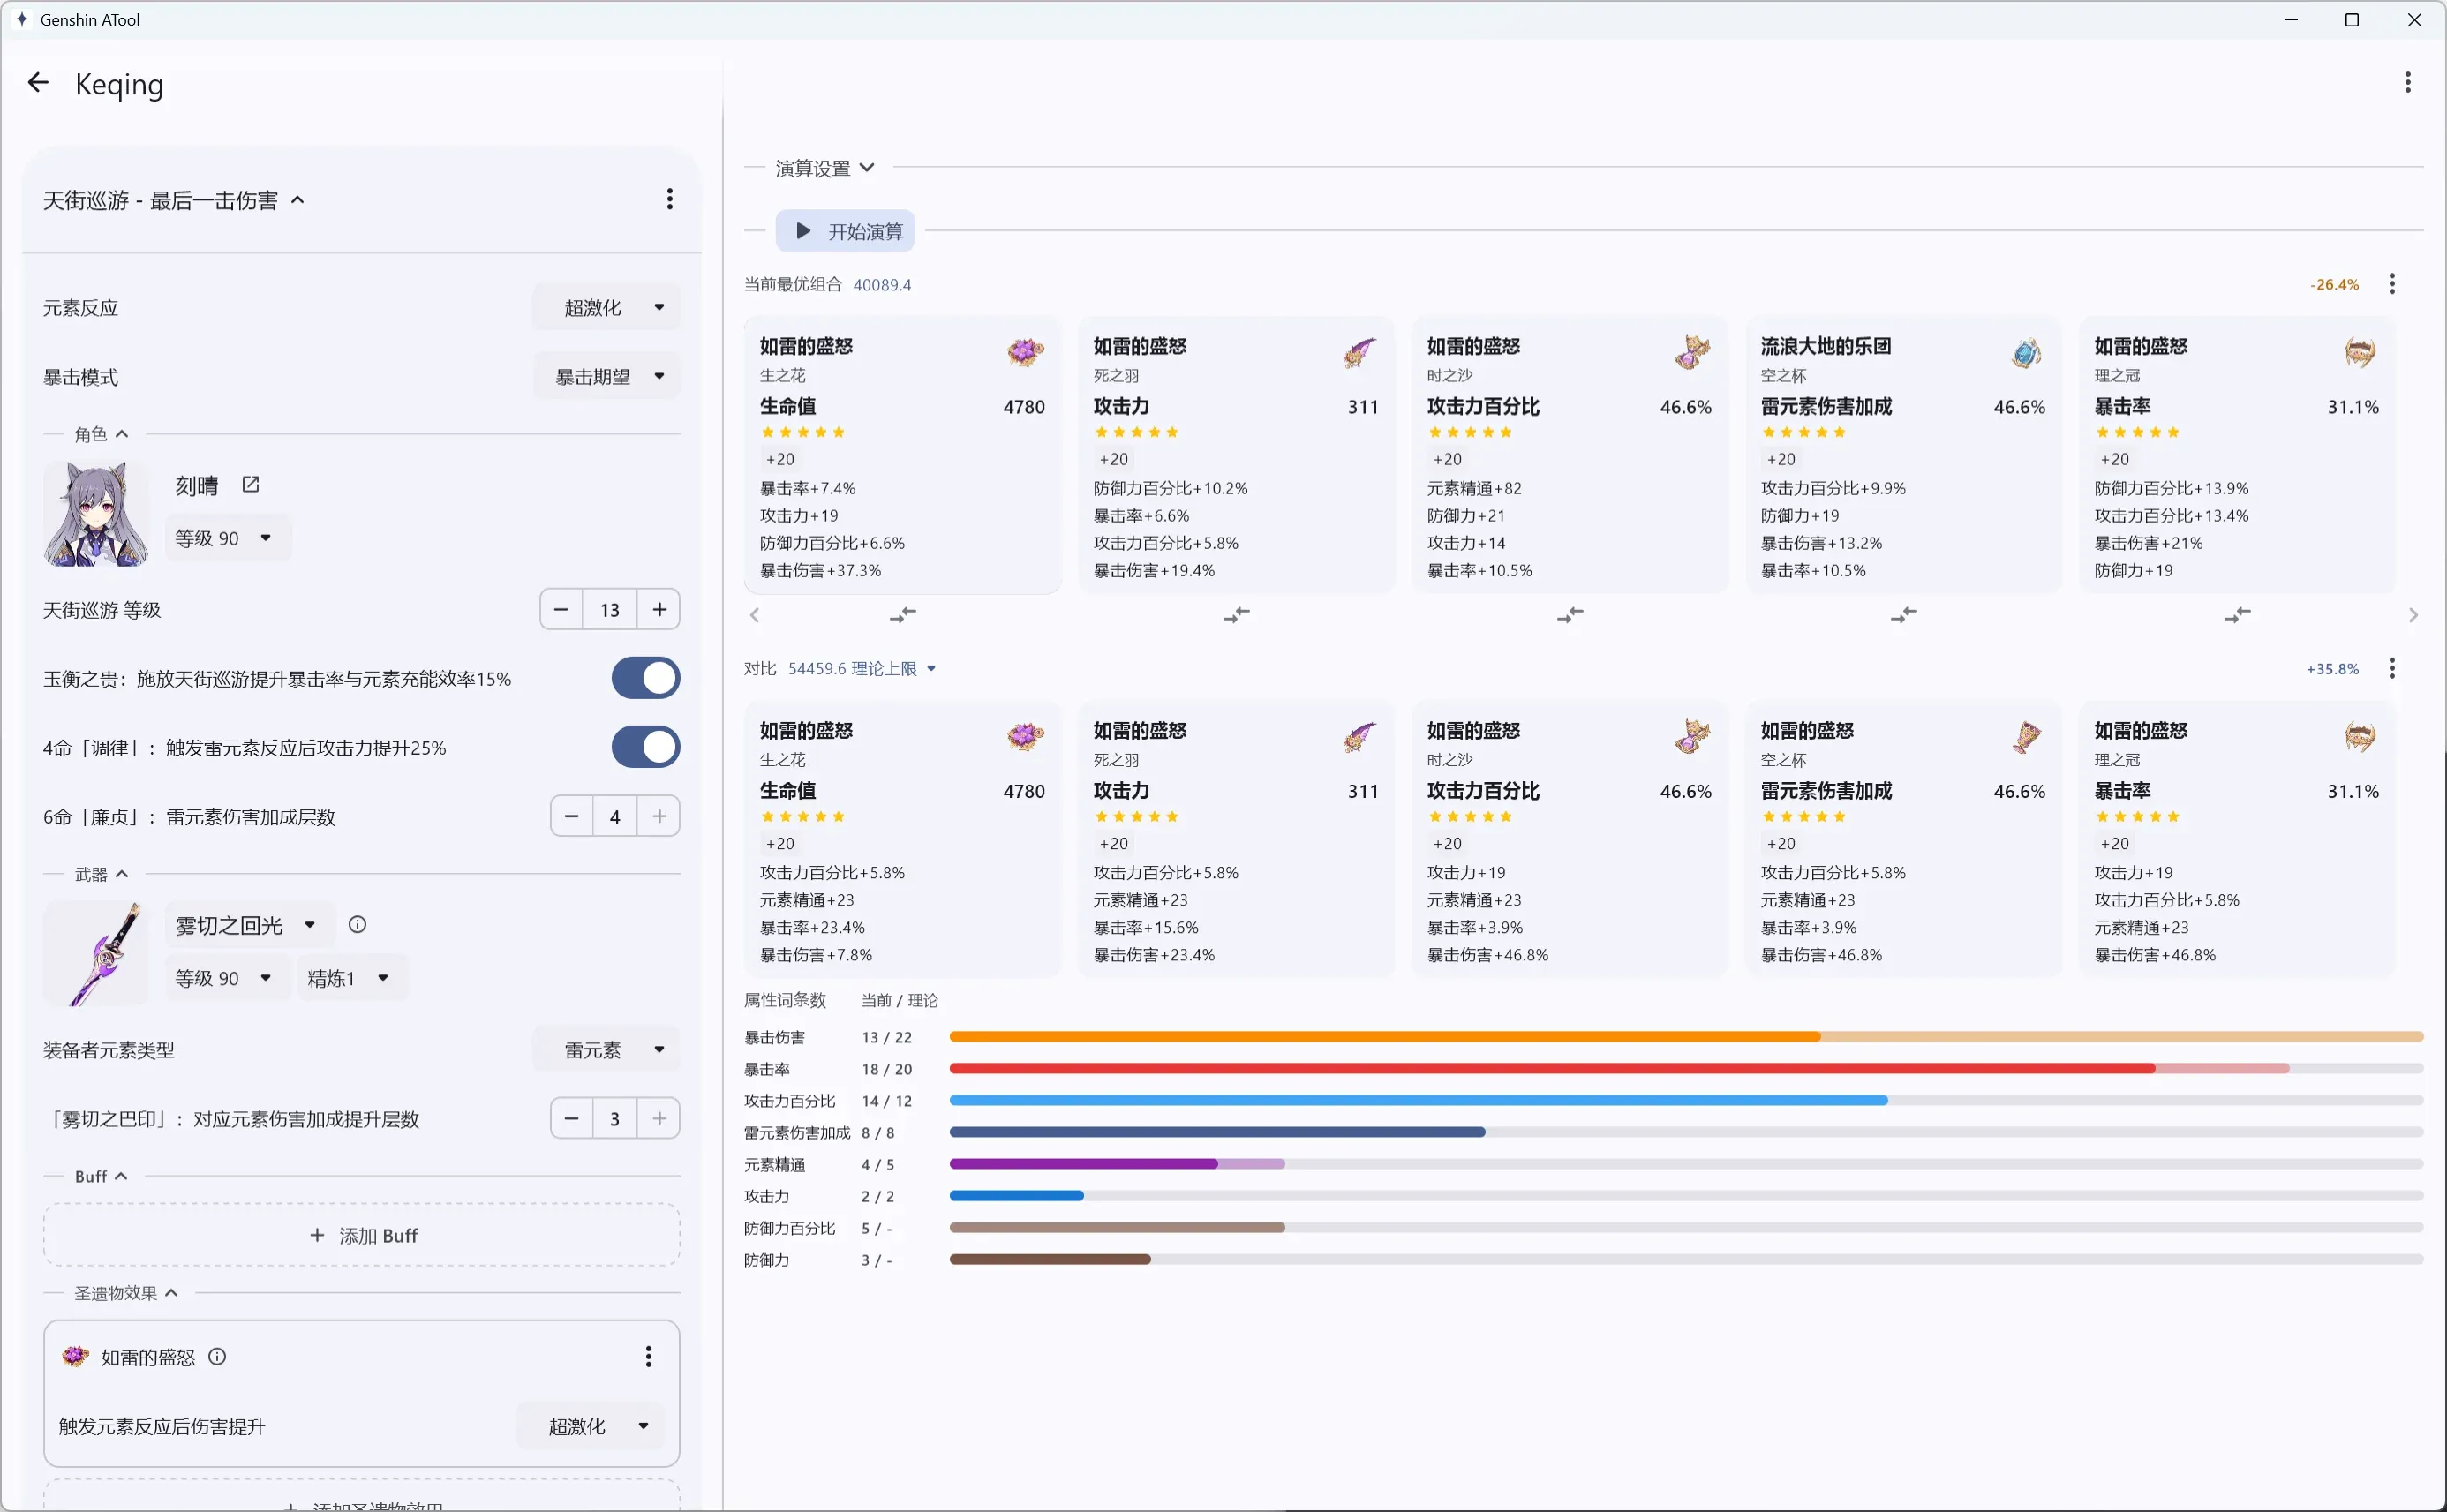The width and height of the screenshot is (2447, 1512).
Task: Click the 元素精通 stat row label
Action: pyautogui.click(x=774, y=1164)
